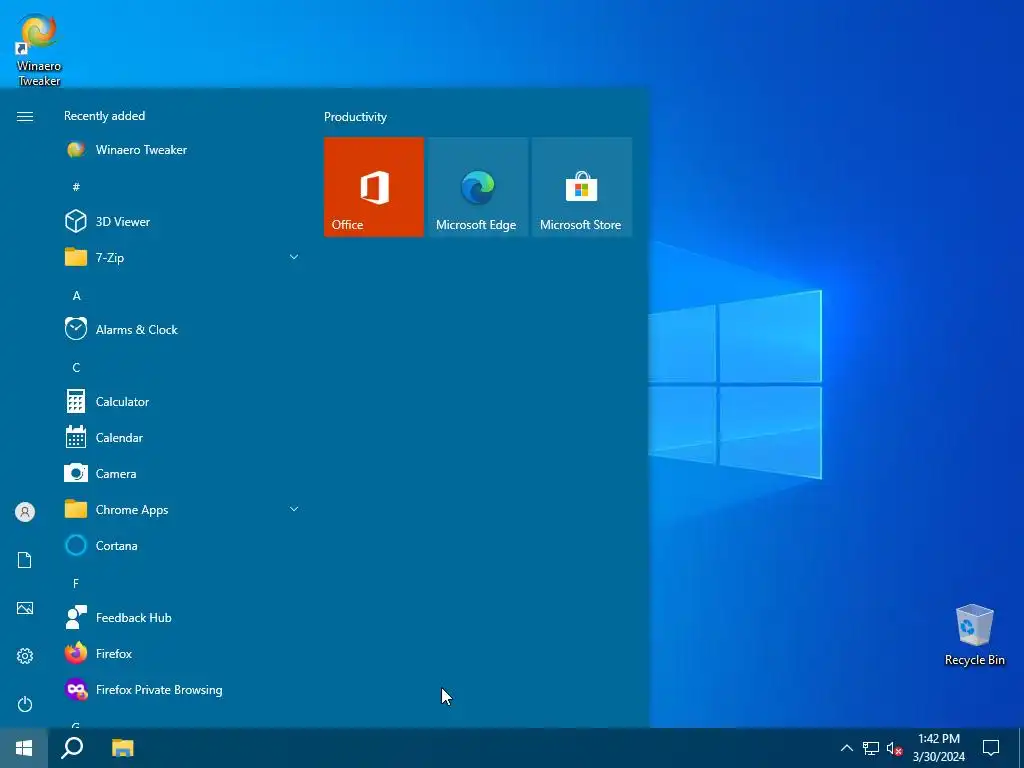The height and width of the screenshot is (768, 1024).
Task: Open Settings gear in Start sidebar
Action: coord(25,656)
